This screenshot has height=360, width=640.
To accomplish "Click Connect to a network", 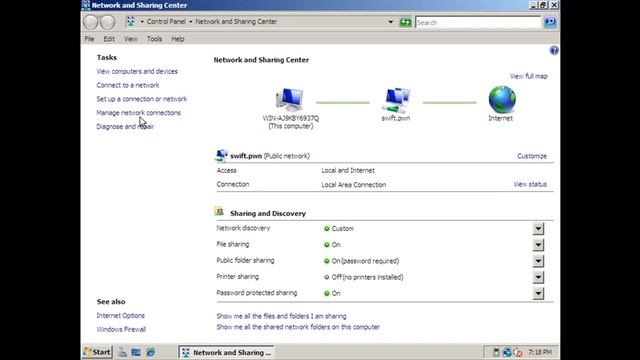I will [128, 85].
